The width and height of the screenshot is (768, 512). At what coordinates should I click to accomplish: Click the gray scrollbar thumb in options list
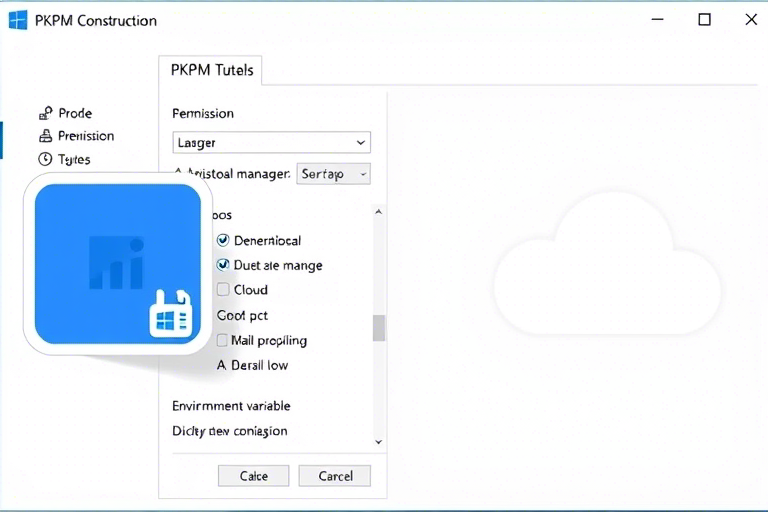tap(379, 328)
